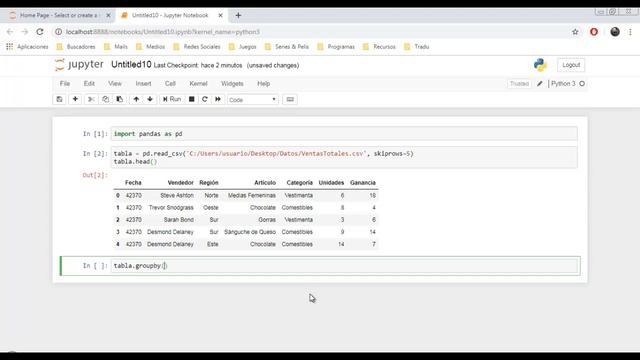Image resolution: width=640 pixels, height=360 pixels.
Task: Open a new browser tab
Action: [238, 16]
